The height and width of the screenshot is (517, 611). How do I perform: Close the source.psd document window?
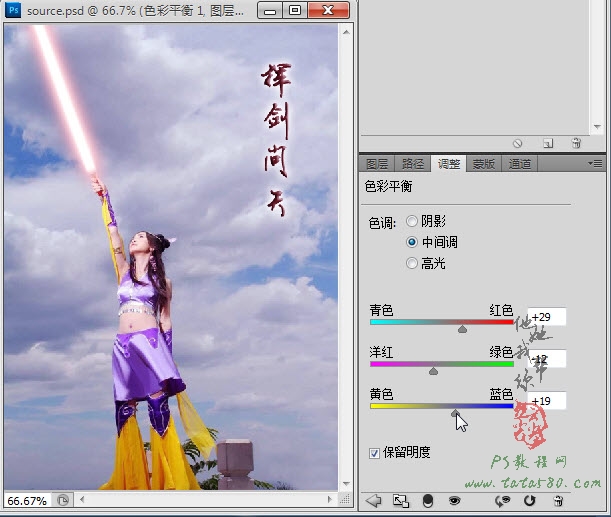coord(328,11)
